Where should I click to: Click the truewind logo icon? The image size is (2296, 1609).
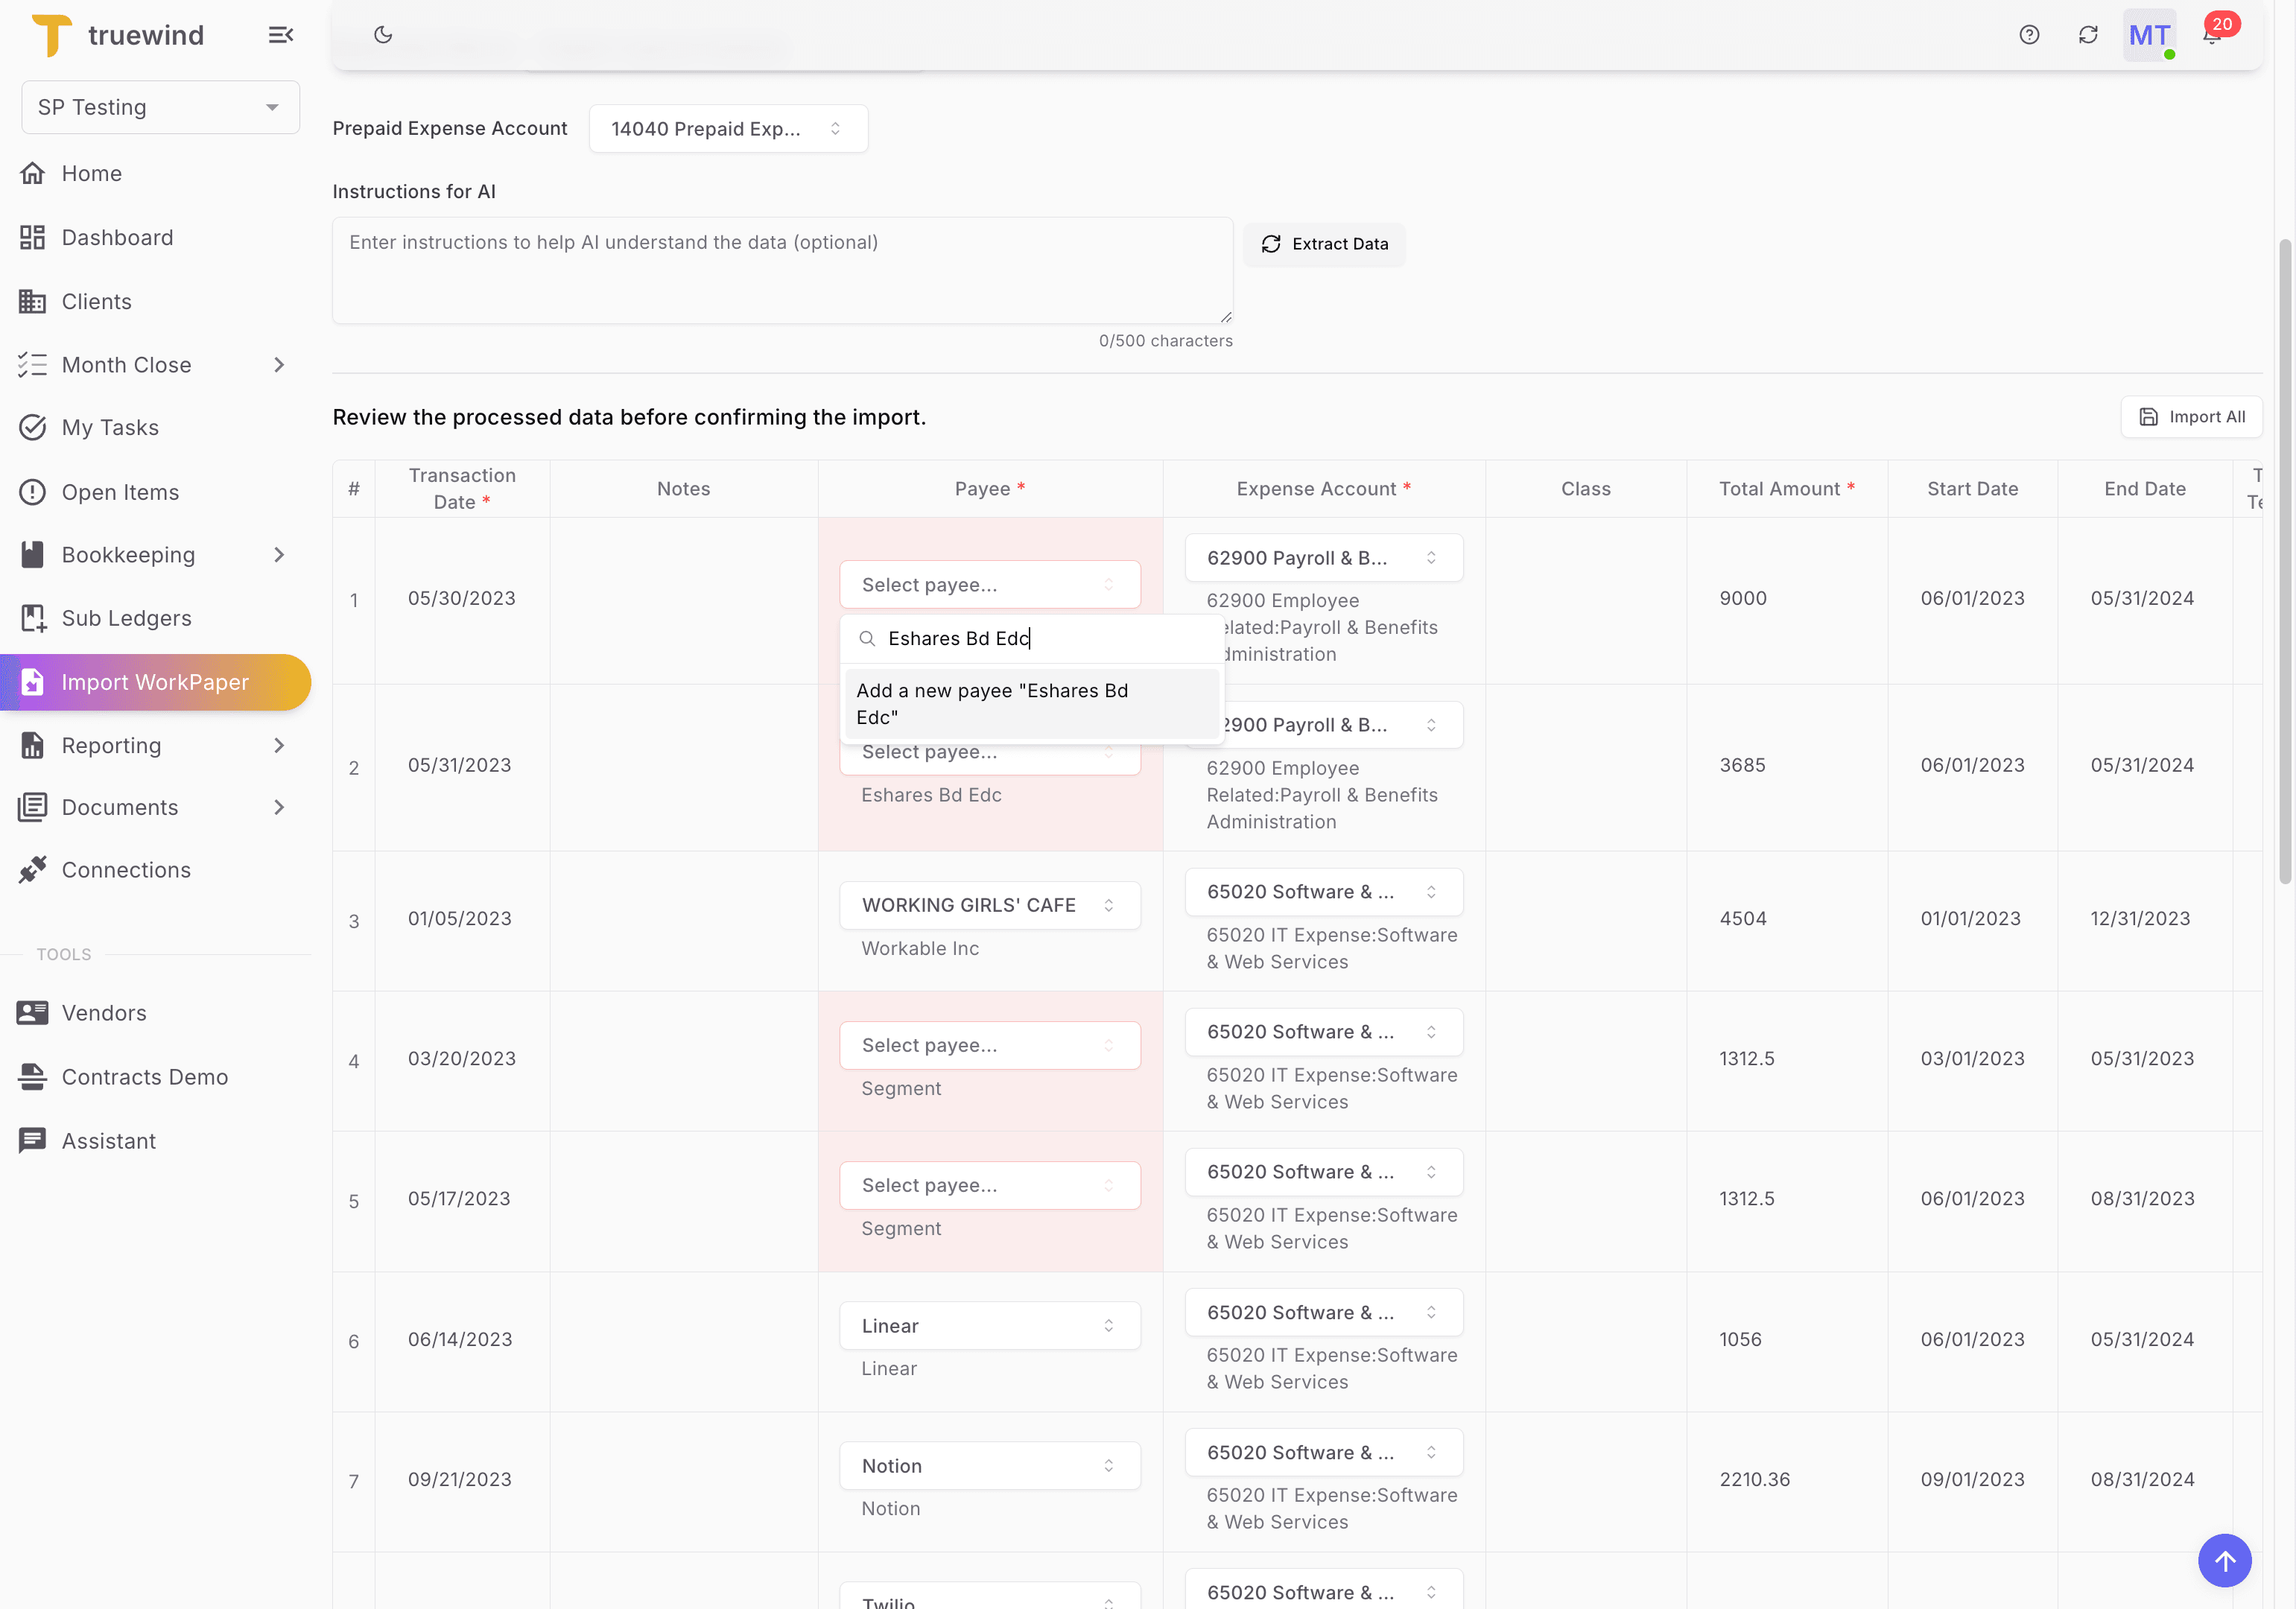(x=52, y=34)
